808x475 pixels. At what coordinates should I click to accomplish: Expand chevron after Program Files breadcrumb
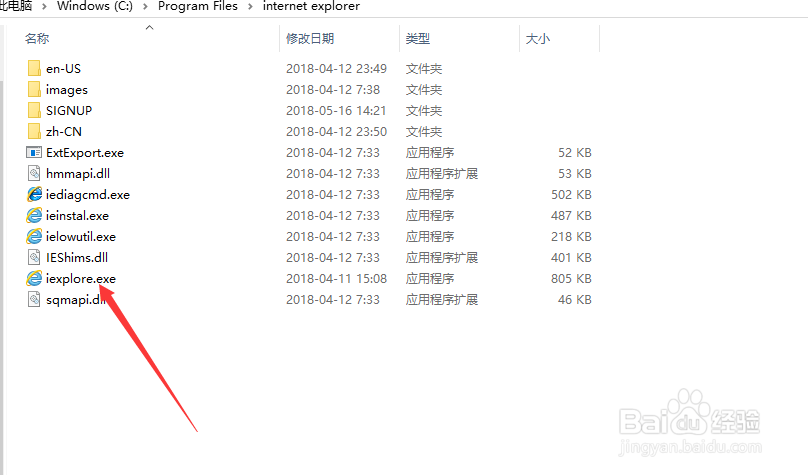(250, 7)
